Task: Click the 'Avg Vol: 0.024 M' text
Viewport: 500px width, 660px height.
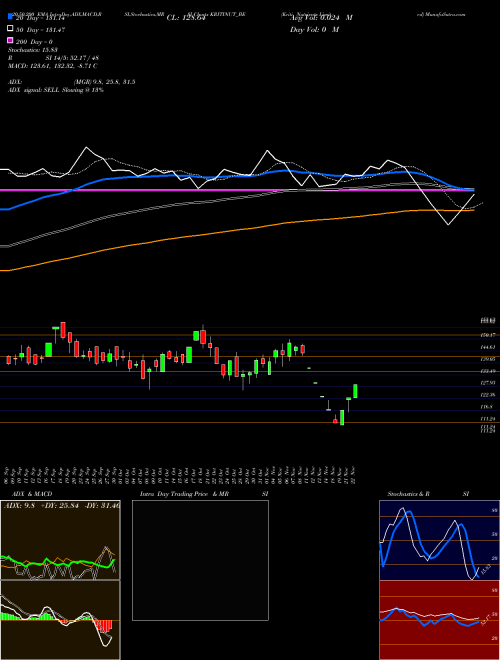Action: (x=321, y=18)
